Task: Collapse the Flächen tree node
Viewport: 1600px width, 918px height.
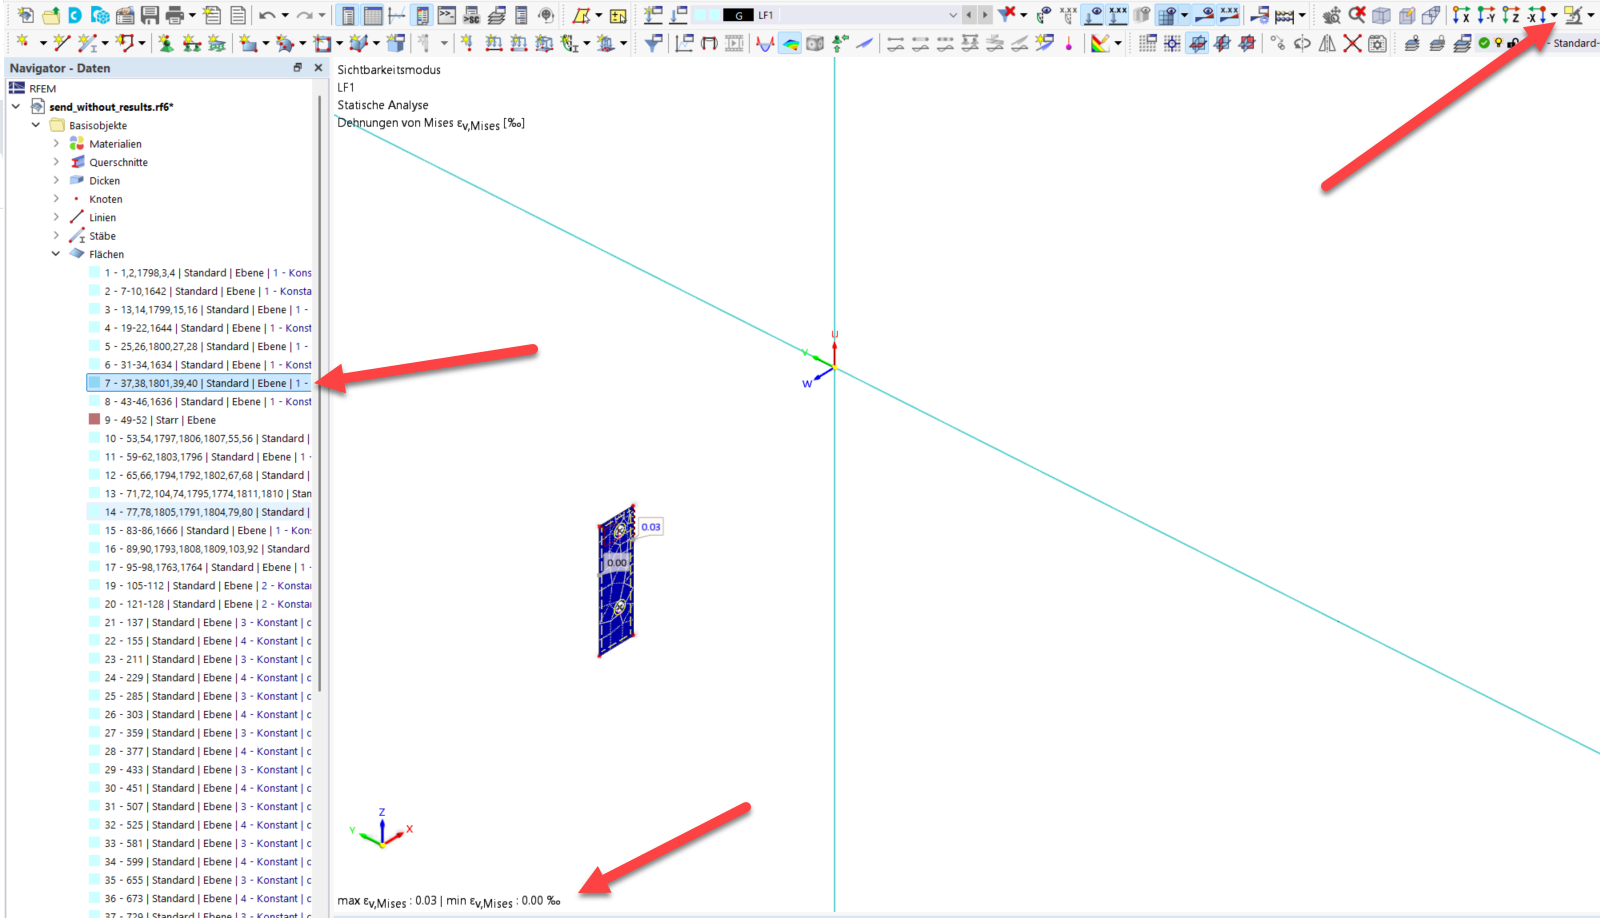Action: (x=56, y=254)
